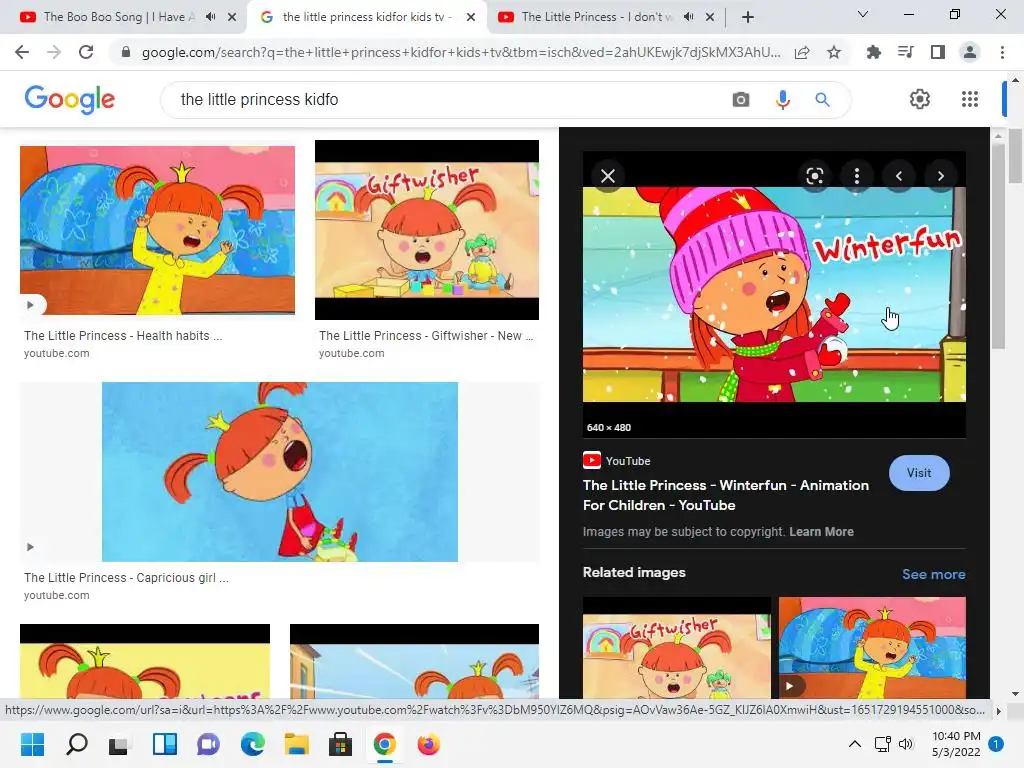Show hidden system tray icons

click(854, 744)
